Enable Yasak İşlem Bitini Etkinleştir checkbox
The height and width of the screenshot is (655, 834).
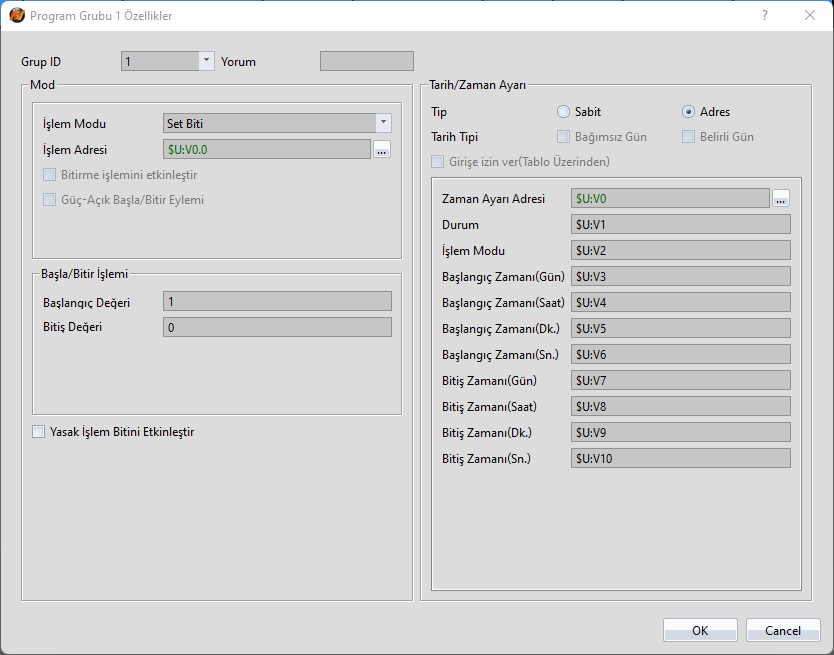tap(39, 432)
